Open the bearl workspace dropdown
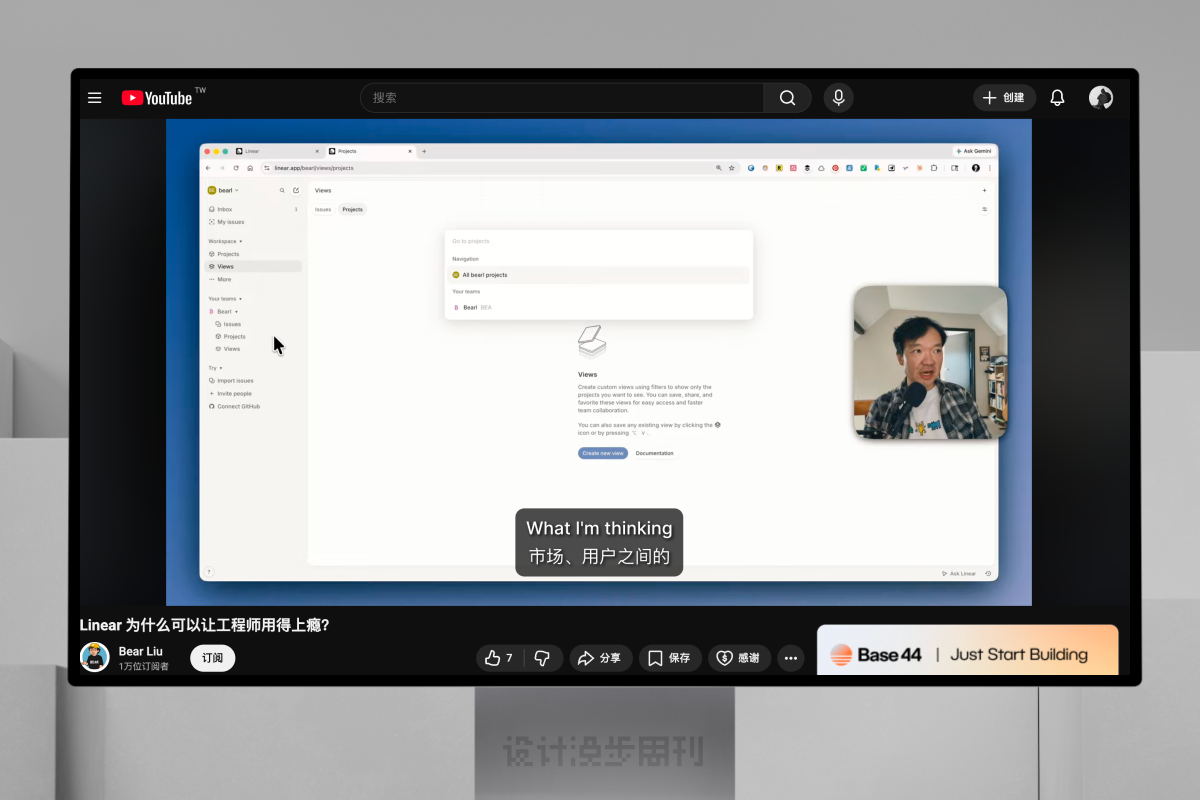Viewport: 1200px width, 800px height. point(223,190)
